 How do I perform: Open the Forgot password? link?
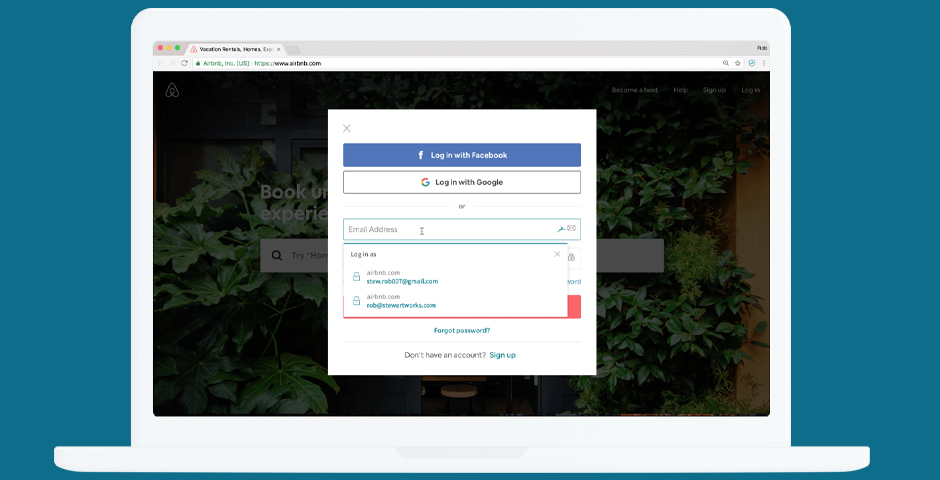click(462, 330)
